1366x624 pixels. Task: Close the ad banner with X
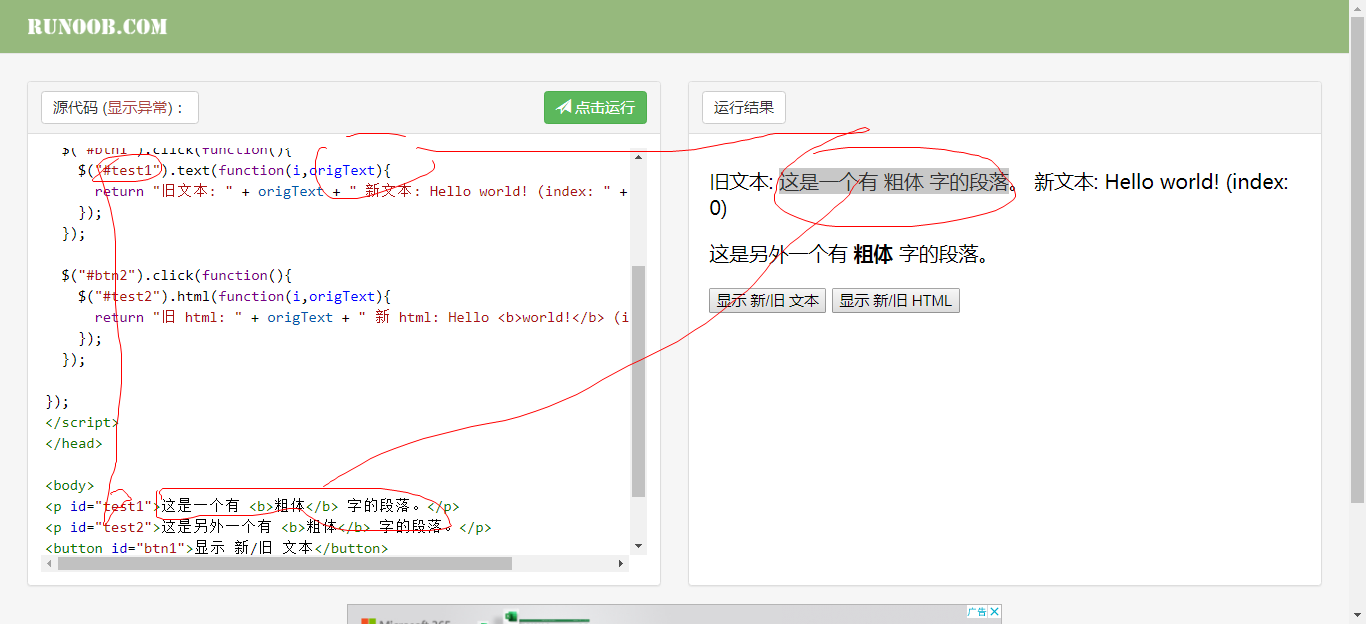coord(996,611)
